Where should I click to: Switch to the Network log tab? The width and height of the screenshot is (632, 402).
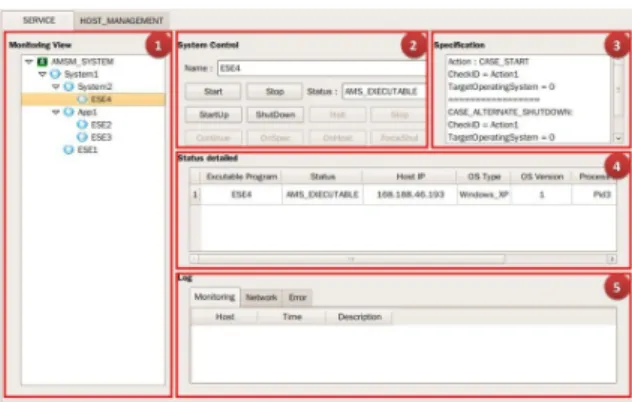click(x=261, y=298)
